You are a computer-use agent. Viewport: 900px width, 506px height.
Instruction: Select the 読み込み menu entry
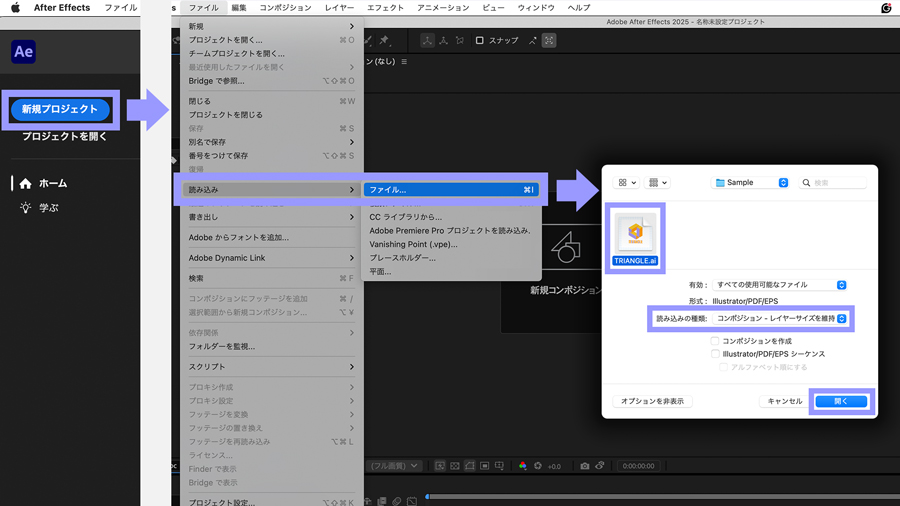point(271,190)
